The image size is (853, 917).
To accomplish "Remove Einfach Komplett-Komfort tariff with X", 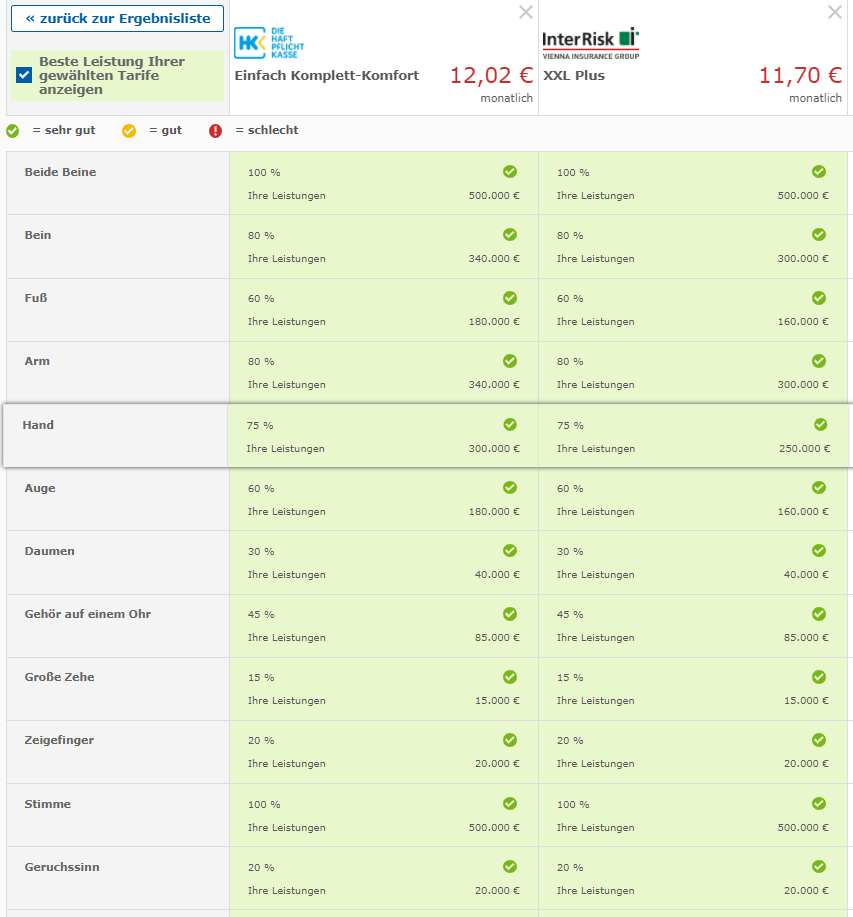I will point(526,12).
